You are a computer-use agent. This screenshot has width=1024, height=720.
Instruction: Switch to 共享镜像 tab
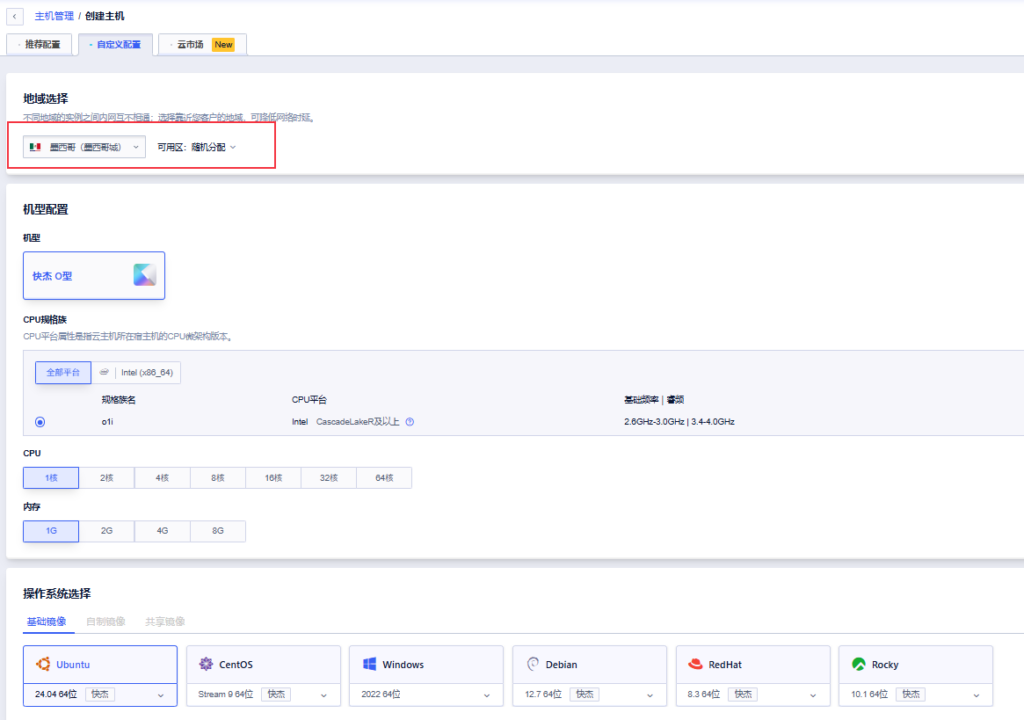[165, 621]
